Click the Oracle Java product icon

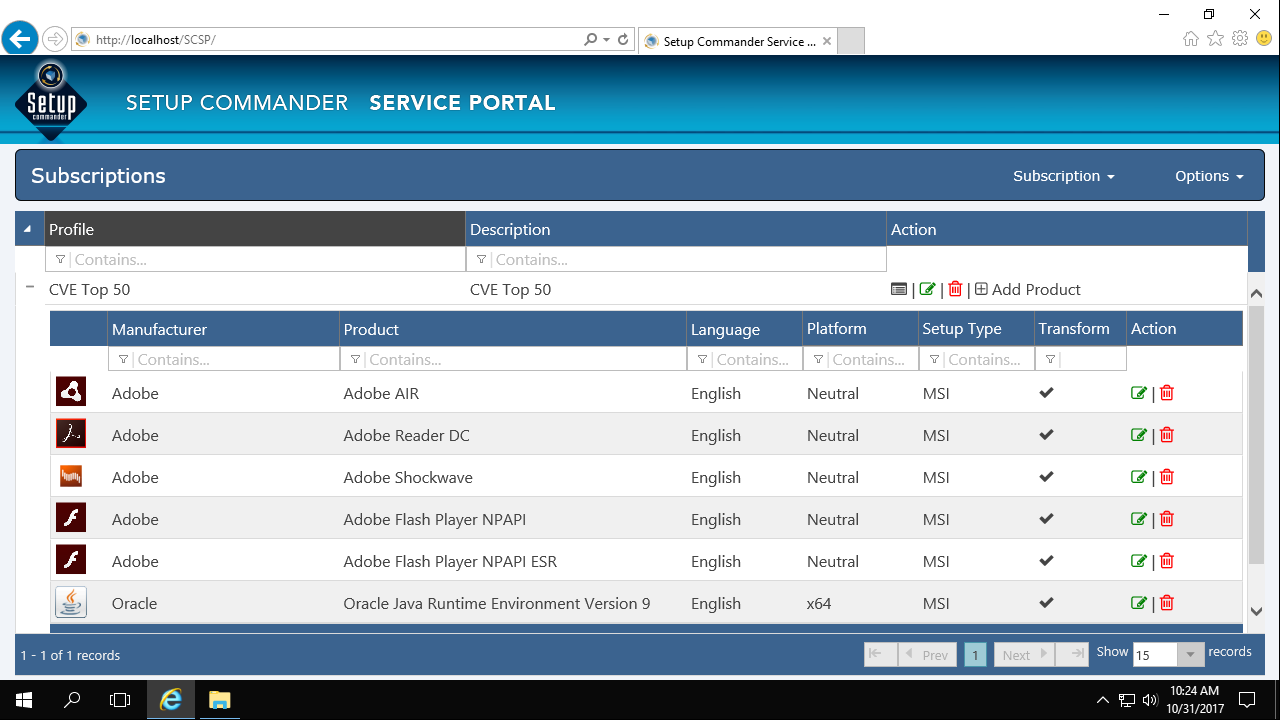(x=71, y=602)
